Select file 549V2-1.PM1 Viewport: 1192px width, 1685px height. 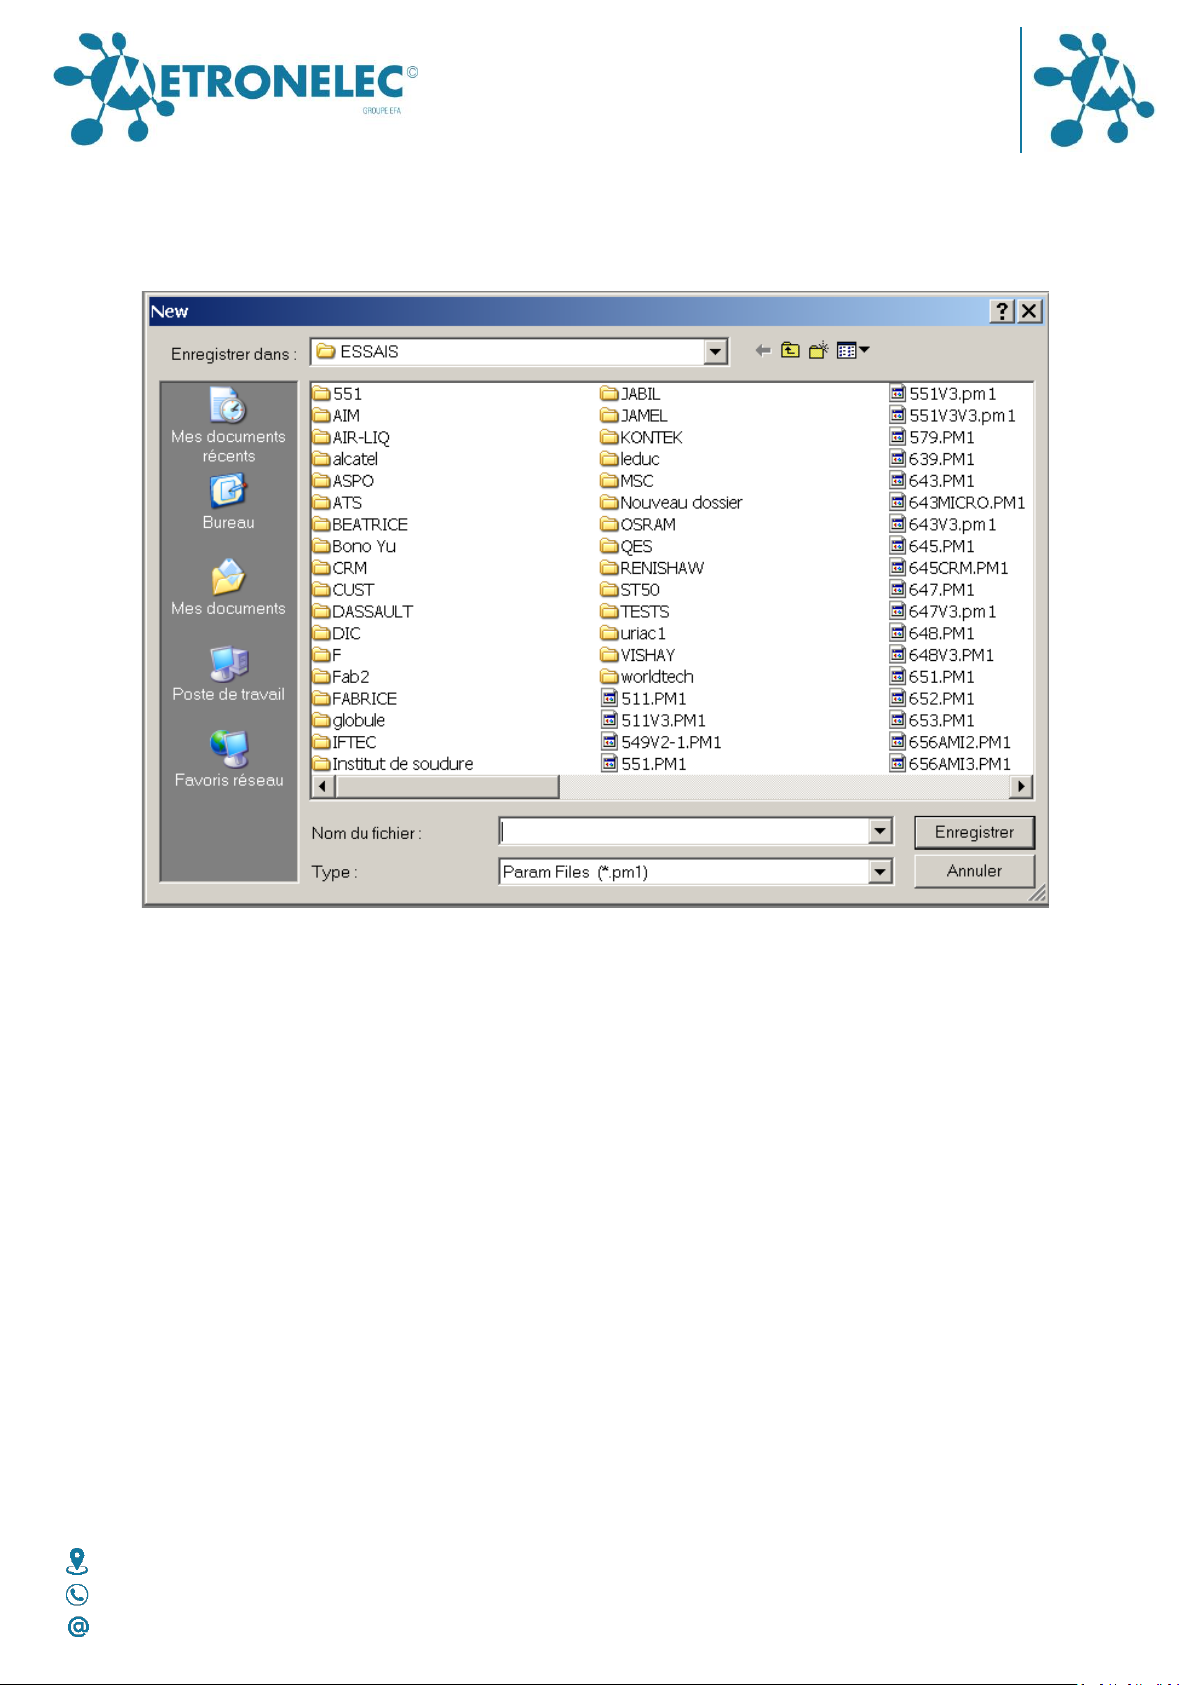point(661,742)
